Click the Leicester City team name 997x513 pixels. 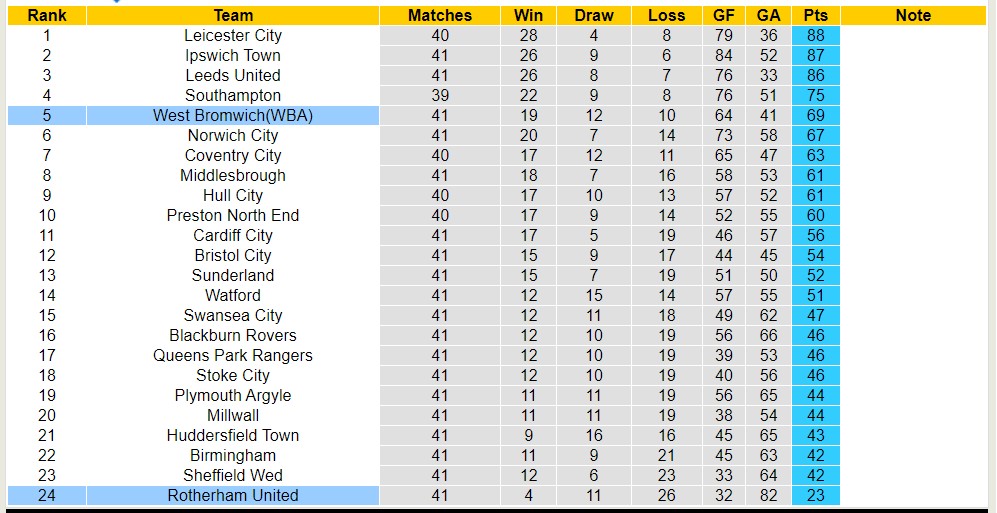pyautogui.click(x=233, y=35)
